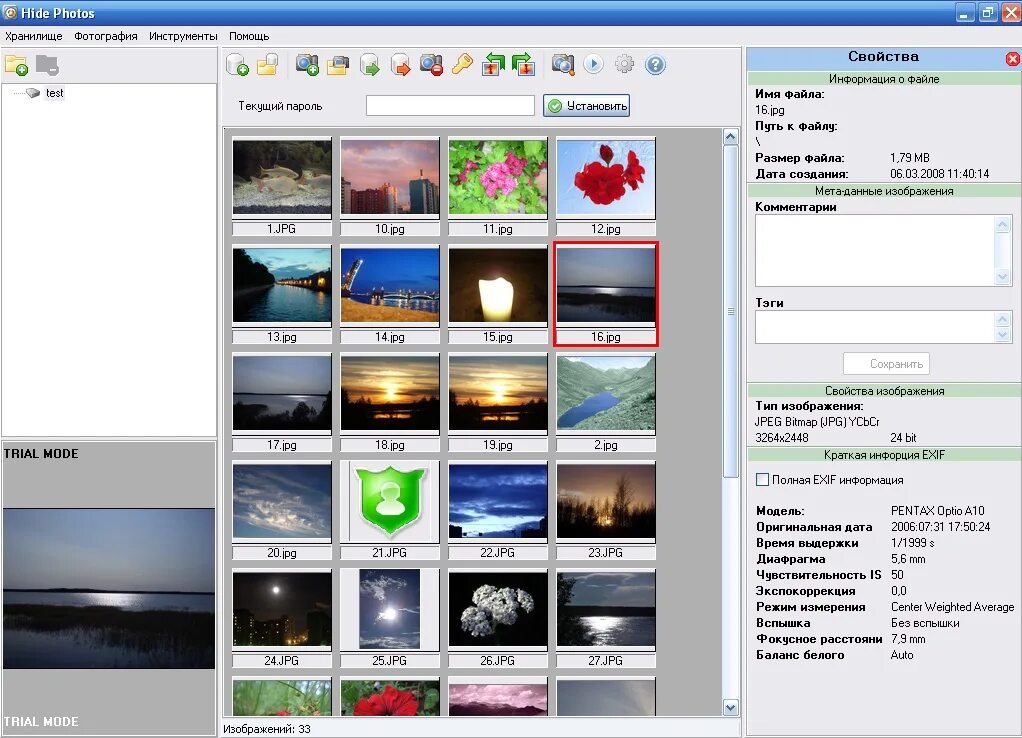Viewport: 1022px width, 738px height.
Task: Click the remove folder icon in left panel
Action: coord(47,65)
